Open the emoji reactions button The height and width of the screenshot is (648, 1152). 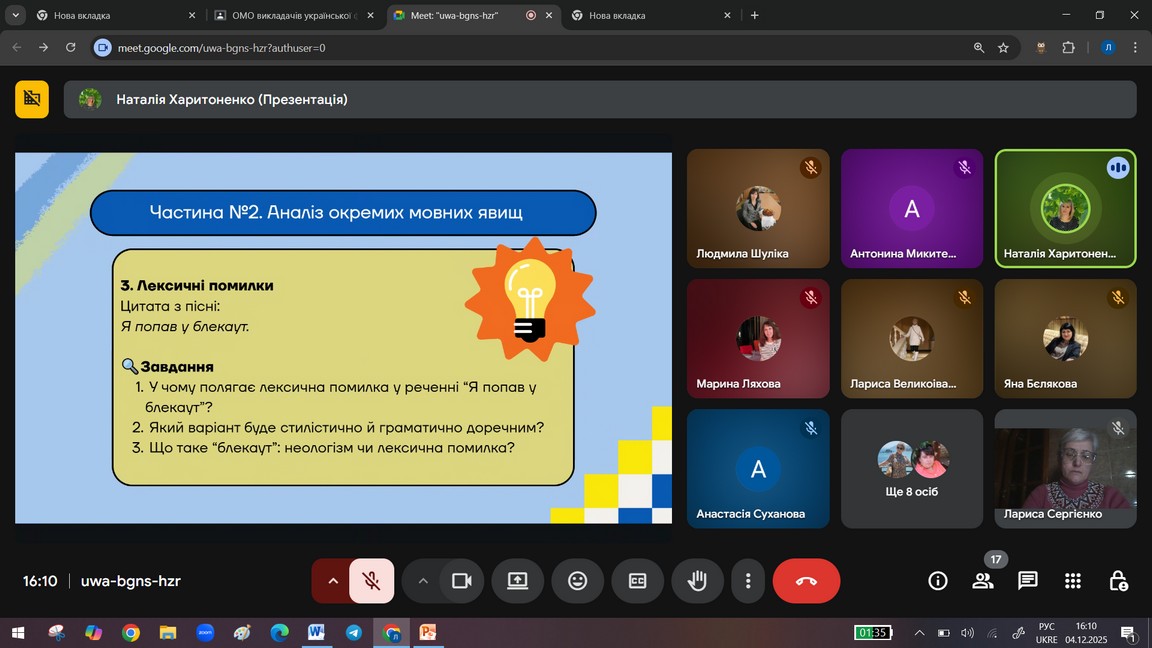(x=577, y=581)
